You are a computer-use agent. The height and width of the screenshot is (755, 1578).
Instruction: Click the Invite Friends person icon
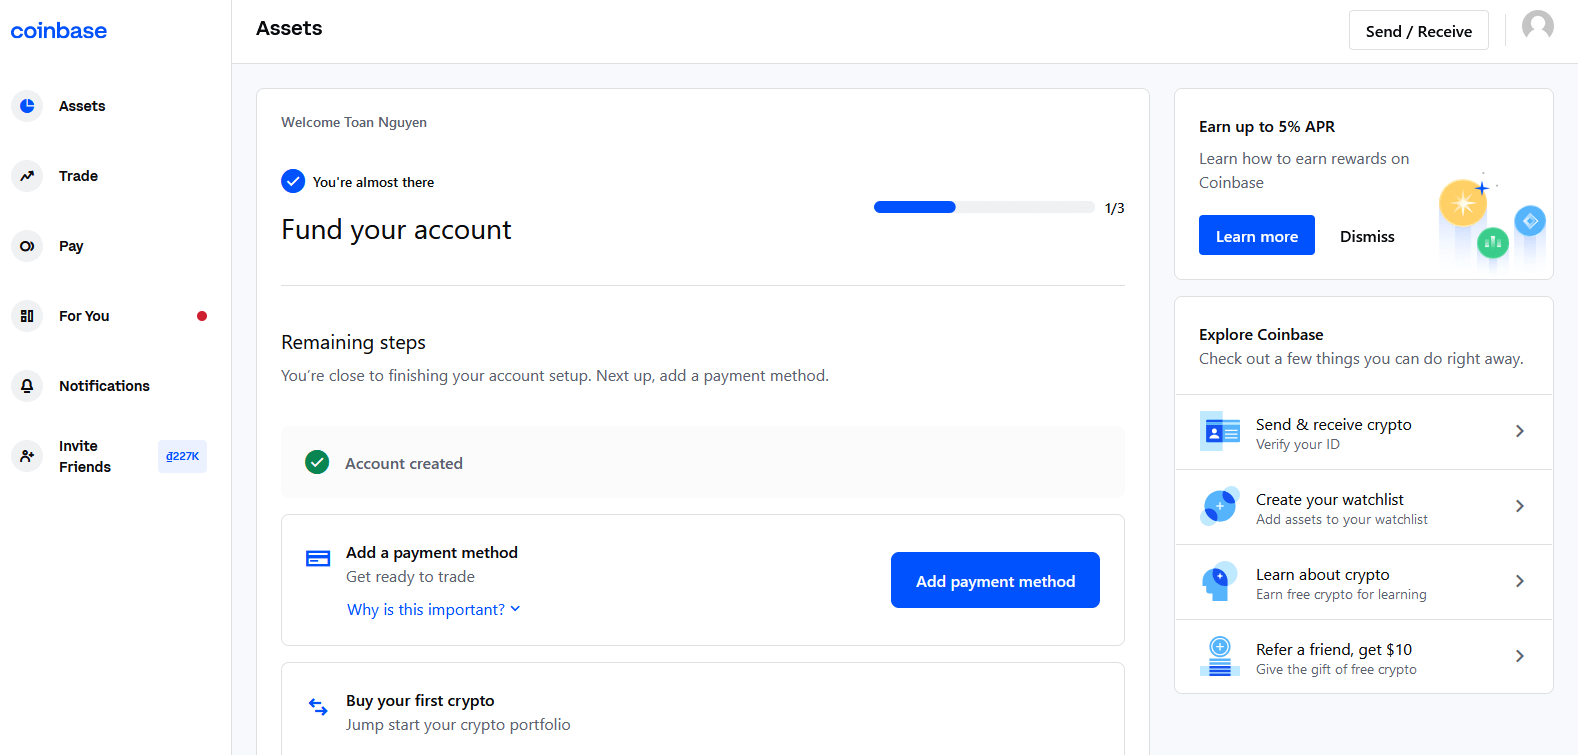(x=27, y=456)
